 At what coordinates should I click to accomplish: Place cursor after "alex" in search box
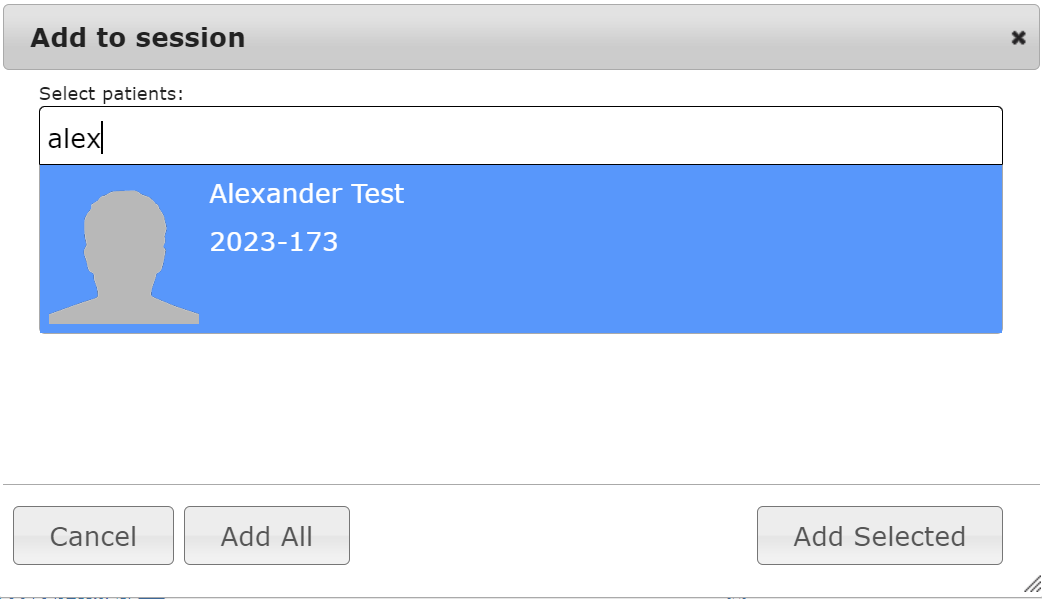[x=103, y=138]
